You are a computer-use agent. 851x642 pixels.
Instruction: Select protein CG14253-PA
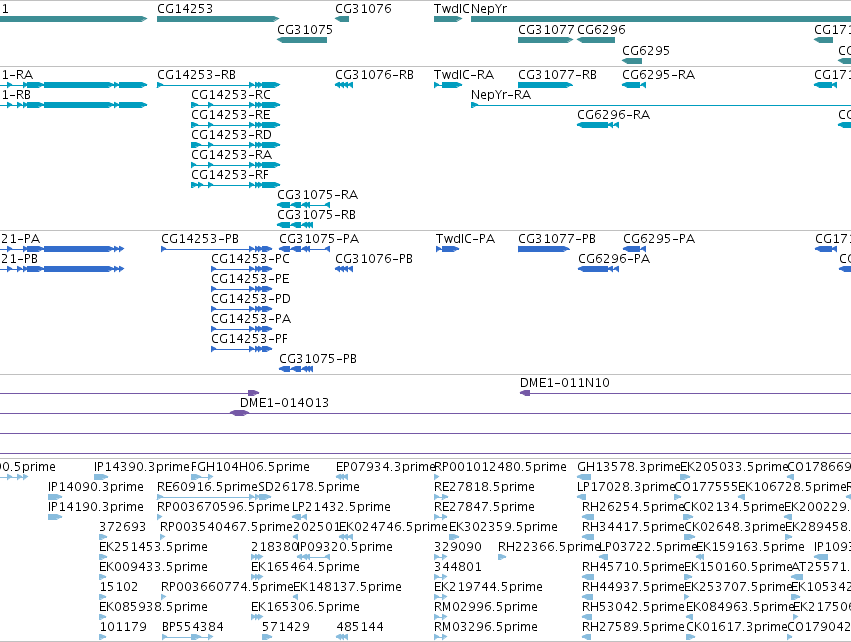point(251,320)
